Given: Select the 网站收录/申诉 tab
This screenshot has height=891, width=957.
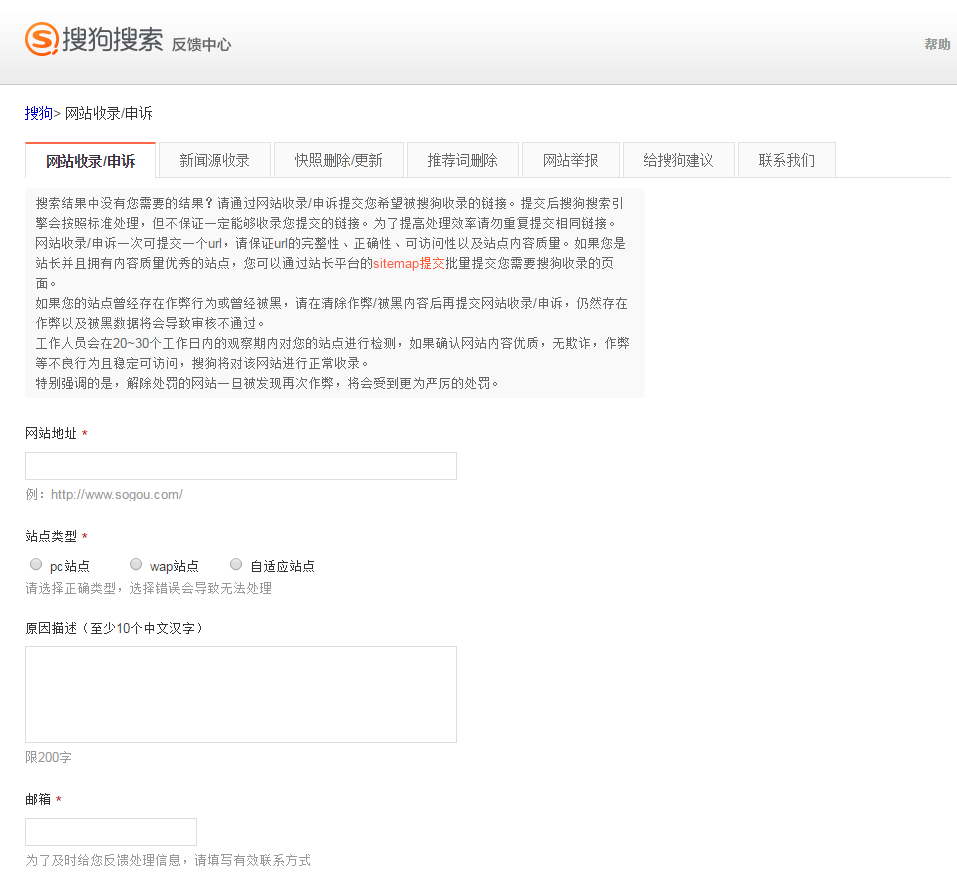Looking at the screenshot, I should tap(90, 161).
